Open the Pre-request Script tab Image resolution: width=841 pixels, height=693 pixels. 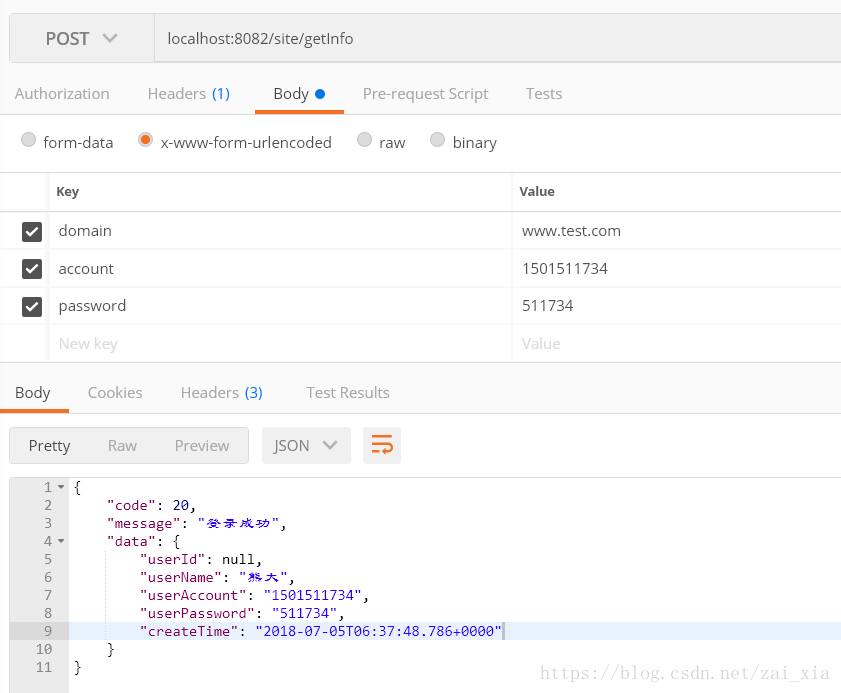tap(425, 93)
